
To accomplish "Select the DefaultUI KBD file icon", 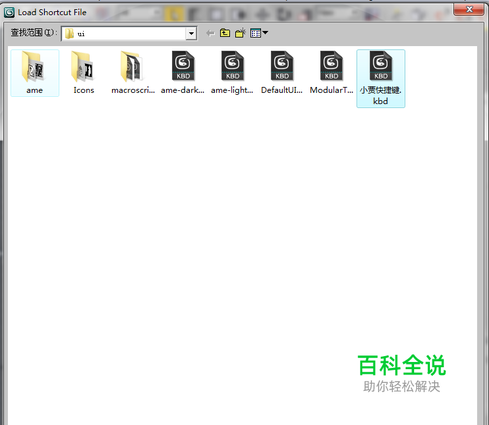I will pos(282,66).
